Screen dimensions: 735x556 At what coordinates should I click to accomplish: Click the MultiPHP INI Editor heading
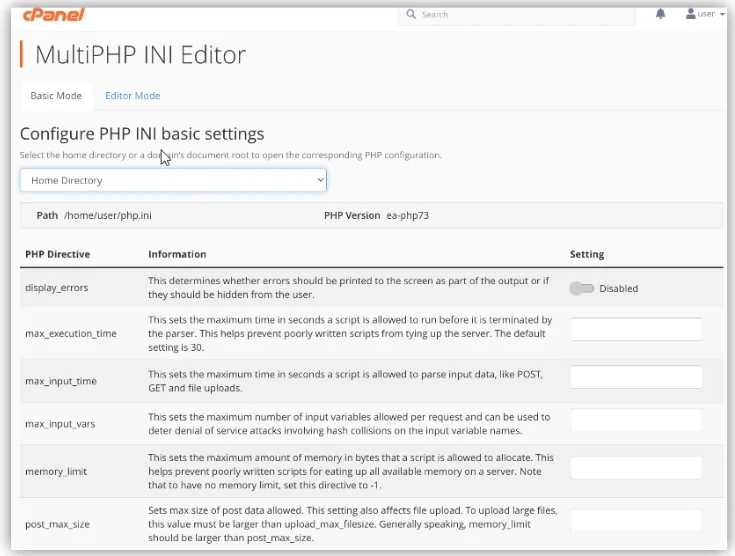140,55
